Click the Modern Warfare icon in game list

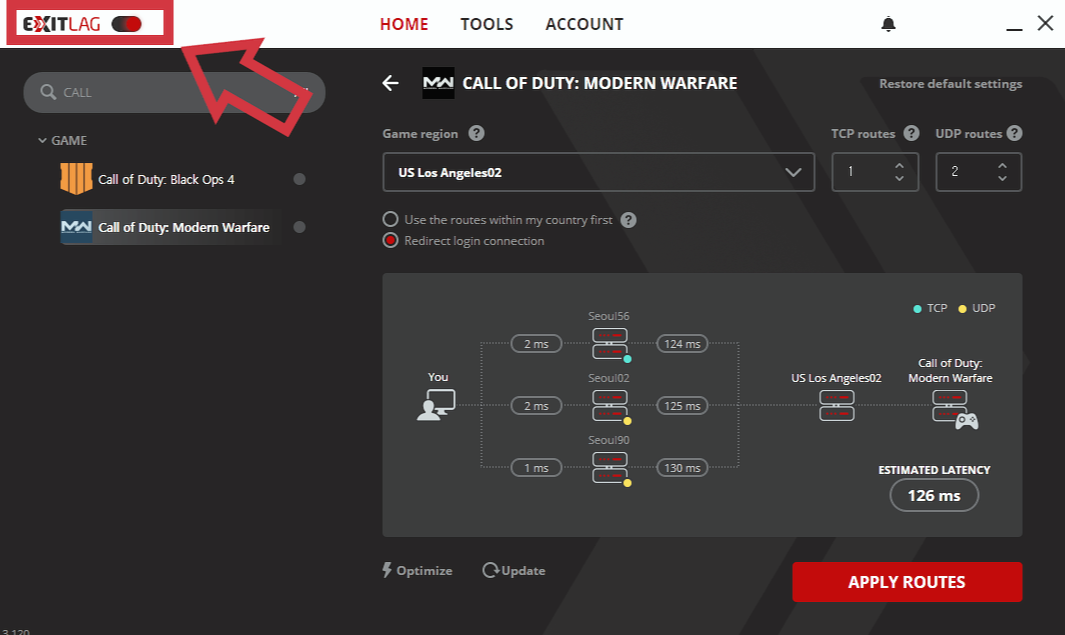click(x=76, y=227)
